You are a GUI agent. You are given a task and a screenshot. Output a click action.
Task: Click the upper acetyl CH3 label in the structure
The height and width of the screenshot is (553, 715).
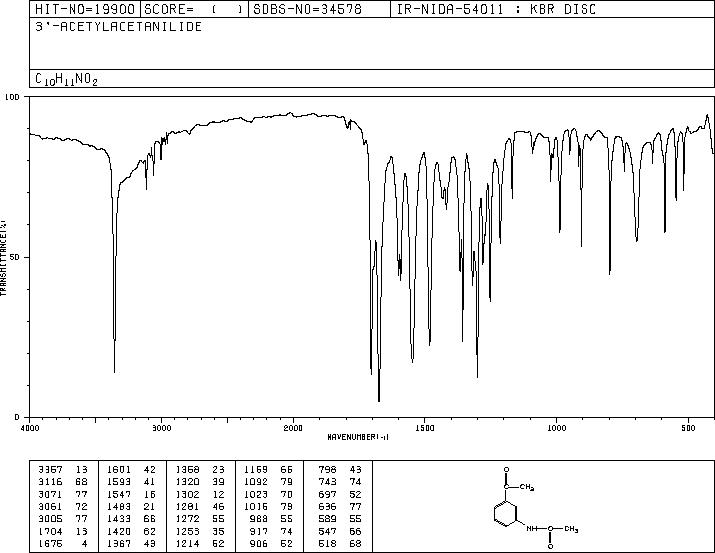click(x=527, y=487)
